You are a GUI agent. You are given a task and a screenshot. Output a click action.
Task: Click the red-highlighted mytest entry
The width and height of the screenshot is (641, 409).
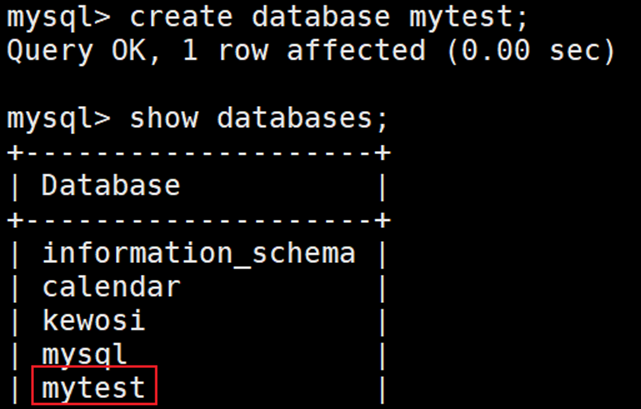pos(94,387)
